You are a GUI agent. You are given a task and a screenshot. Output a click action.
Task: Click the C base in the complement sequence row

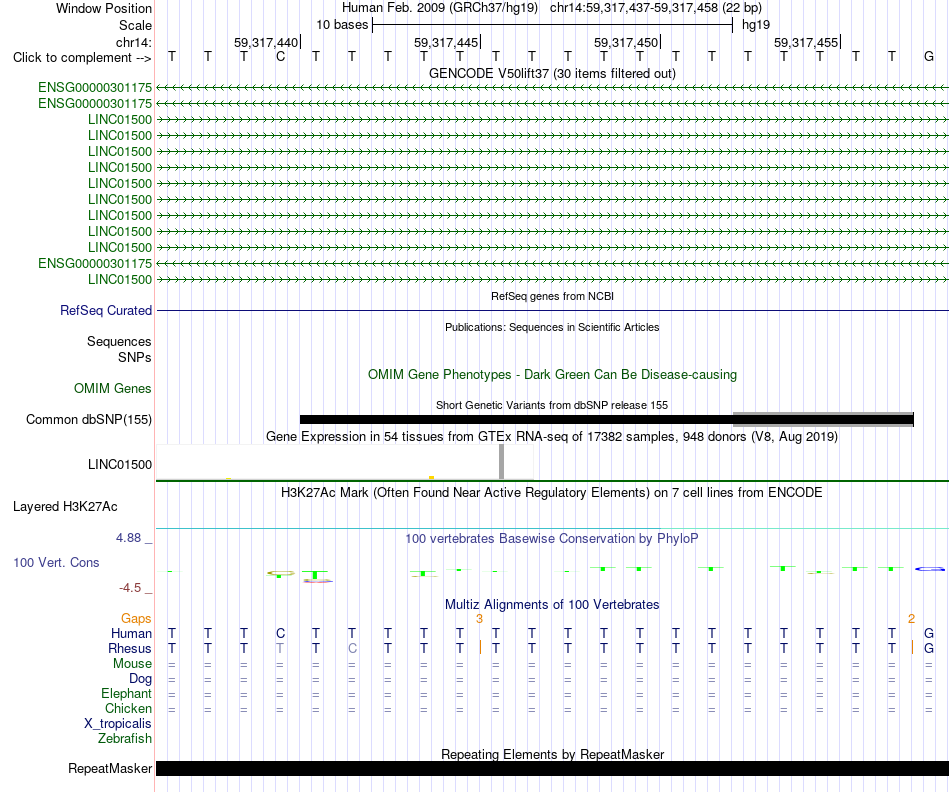click(280, 57)
